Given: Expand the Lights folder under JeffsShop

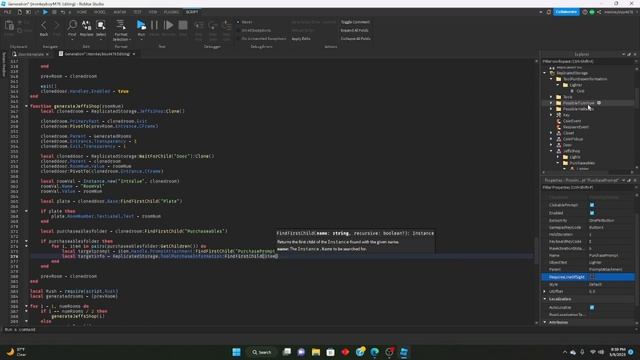Looking at the screenshot, I should coord(558,157).
